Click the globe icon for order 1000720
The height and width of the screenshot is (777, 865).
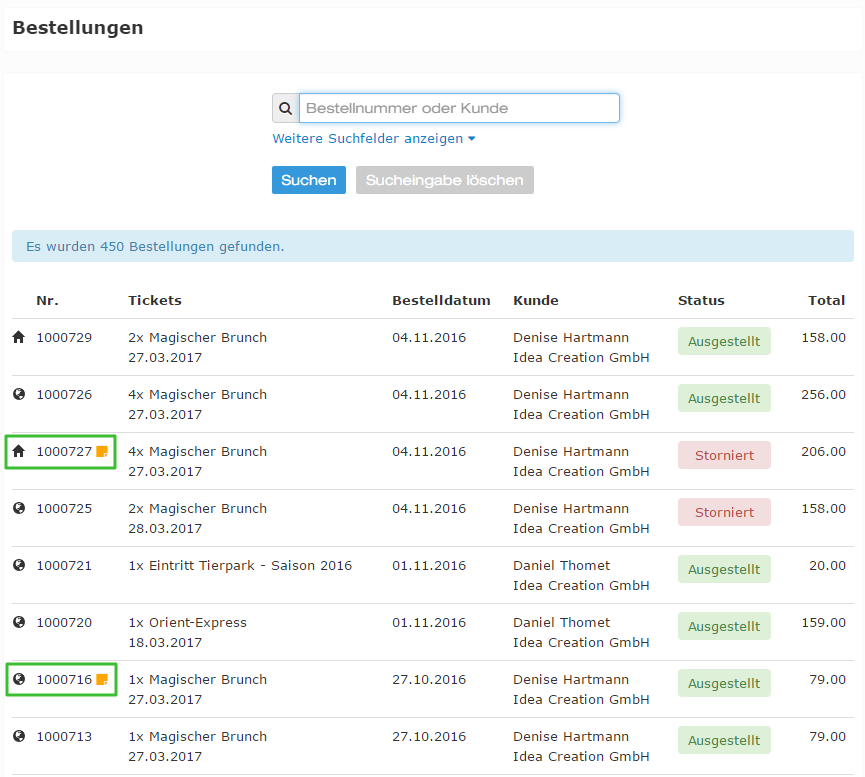click(x=19, y=622)
